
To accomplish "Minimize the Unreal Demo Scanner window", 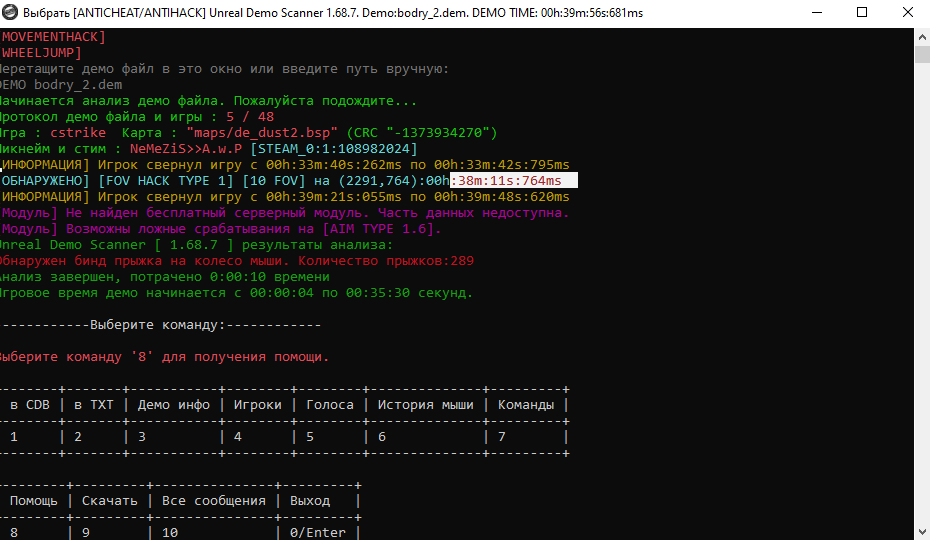I will pyautogui.click(x=813, y=14).
